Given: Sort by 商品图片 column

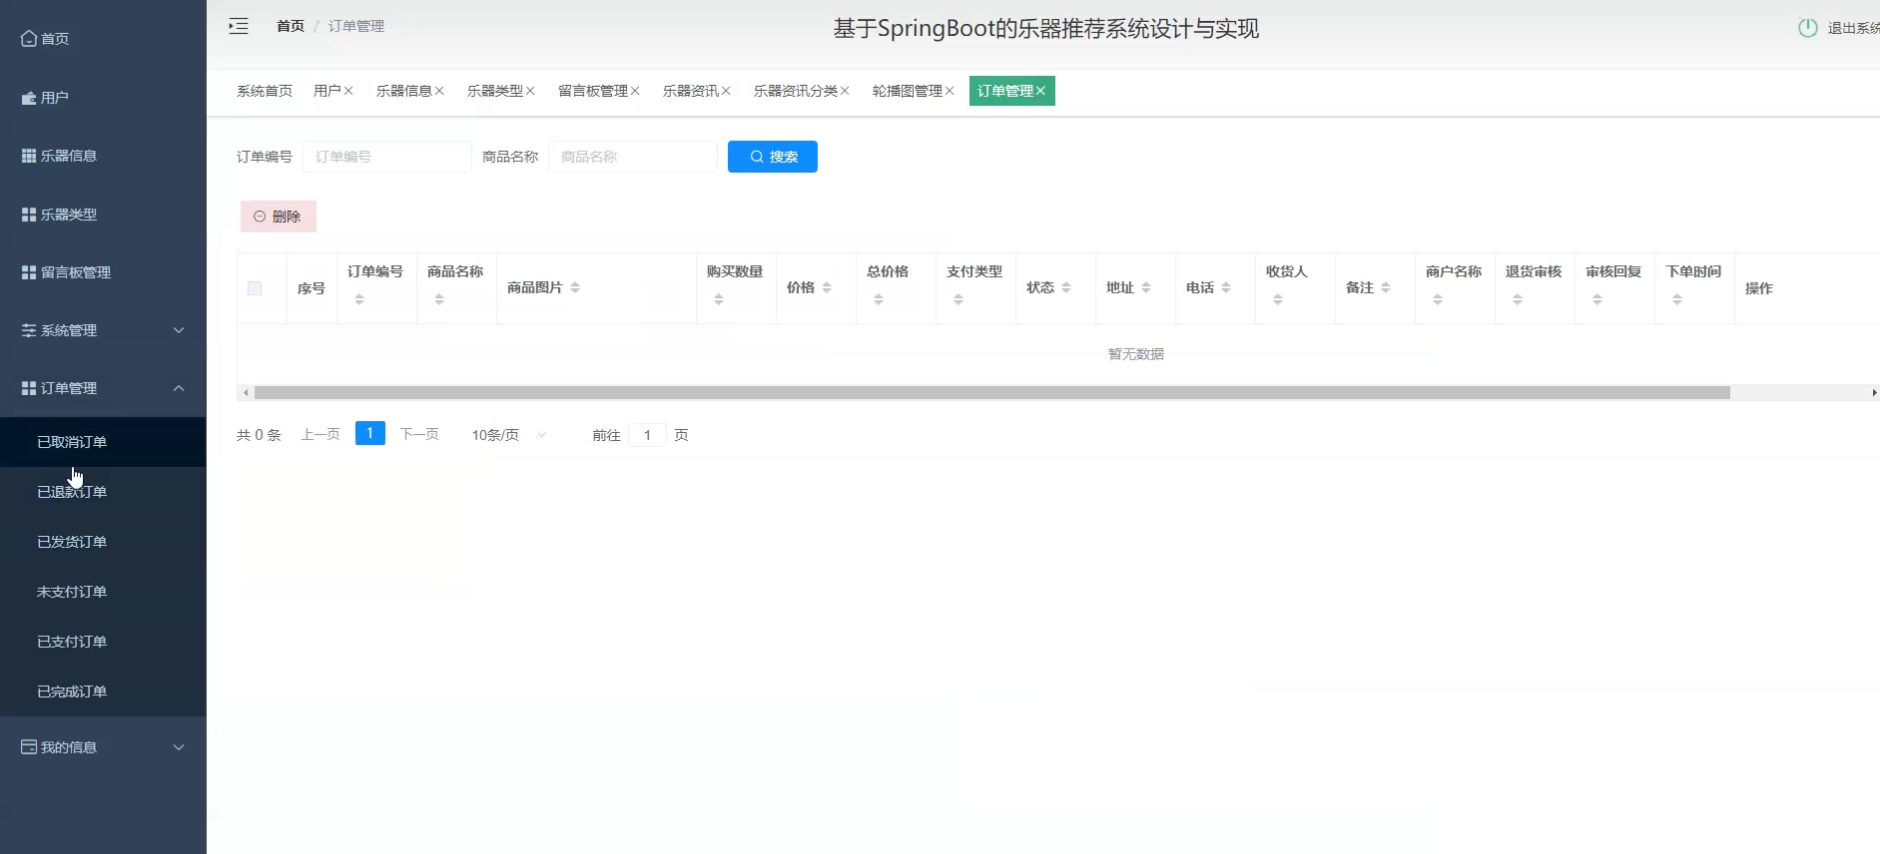Looking at the screenshot, I should (575, 288).
